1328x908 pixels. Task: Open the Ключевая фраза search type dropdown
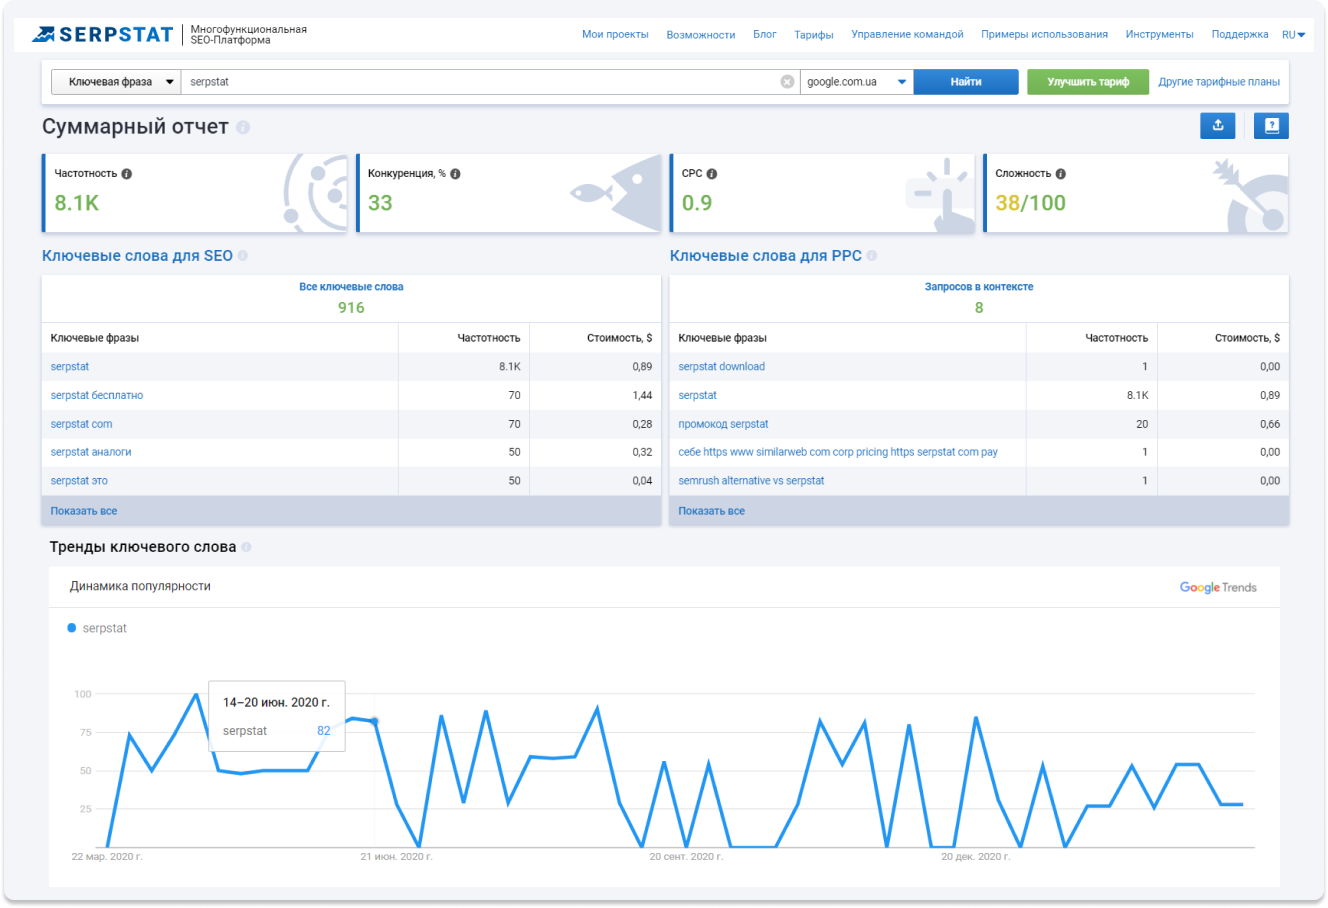[x=116, y=82]
